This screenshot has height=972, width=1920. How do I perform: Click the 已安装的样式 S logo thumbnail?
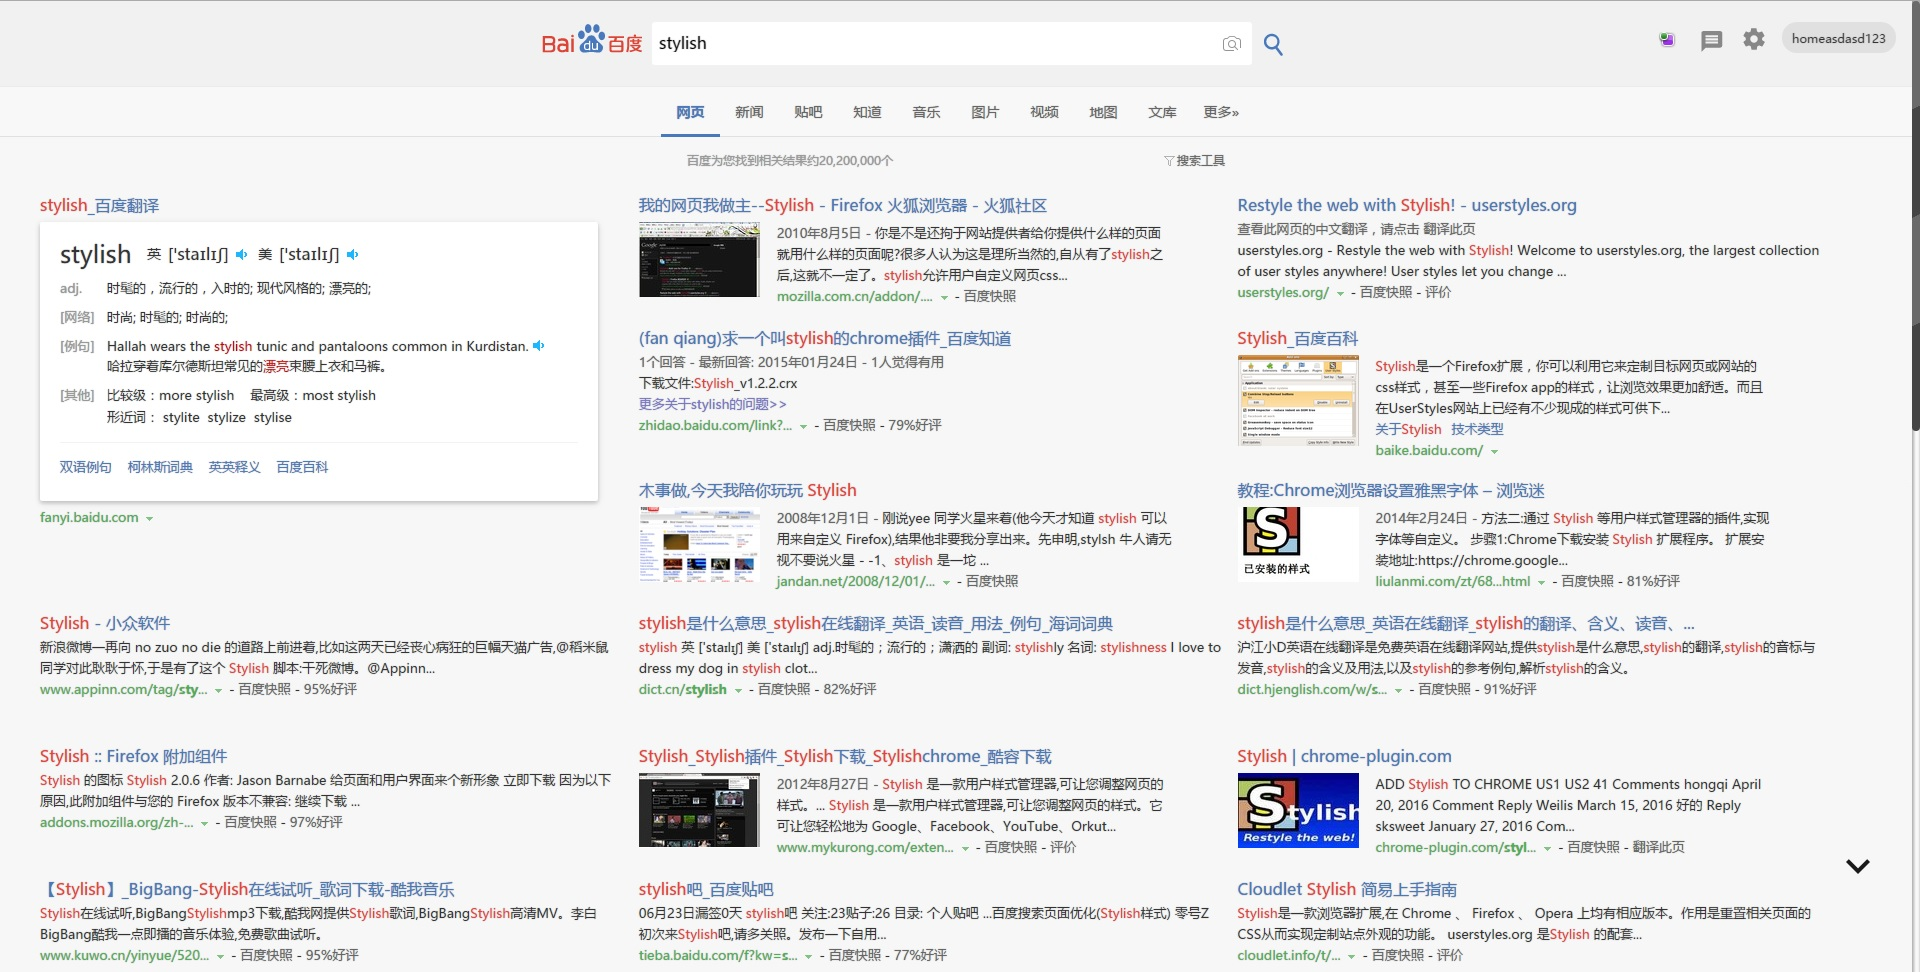(x=1298, y=544)
